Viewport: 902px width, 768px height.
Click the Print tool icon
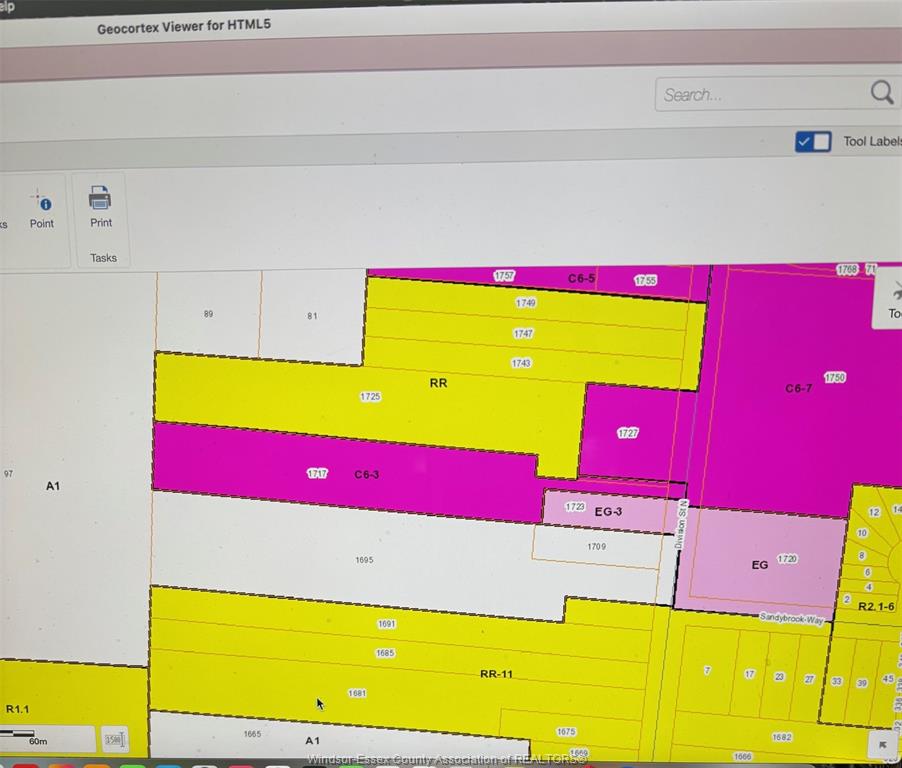(100, 198)
